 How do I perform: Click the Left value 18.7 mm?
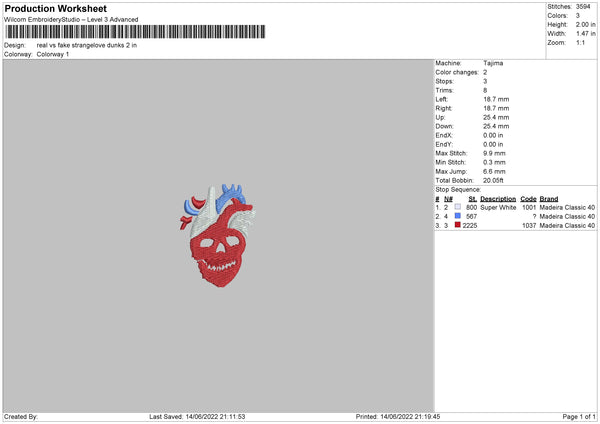(x=496, y=99)
